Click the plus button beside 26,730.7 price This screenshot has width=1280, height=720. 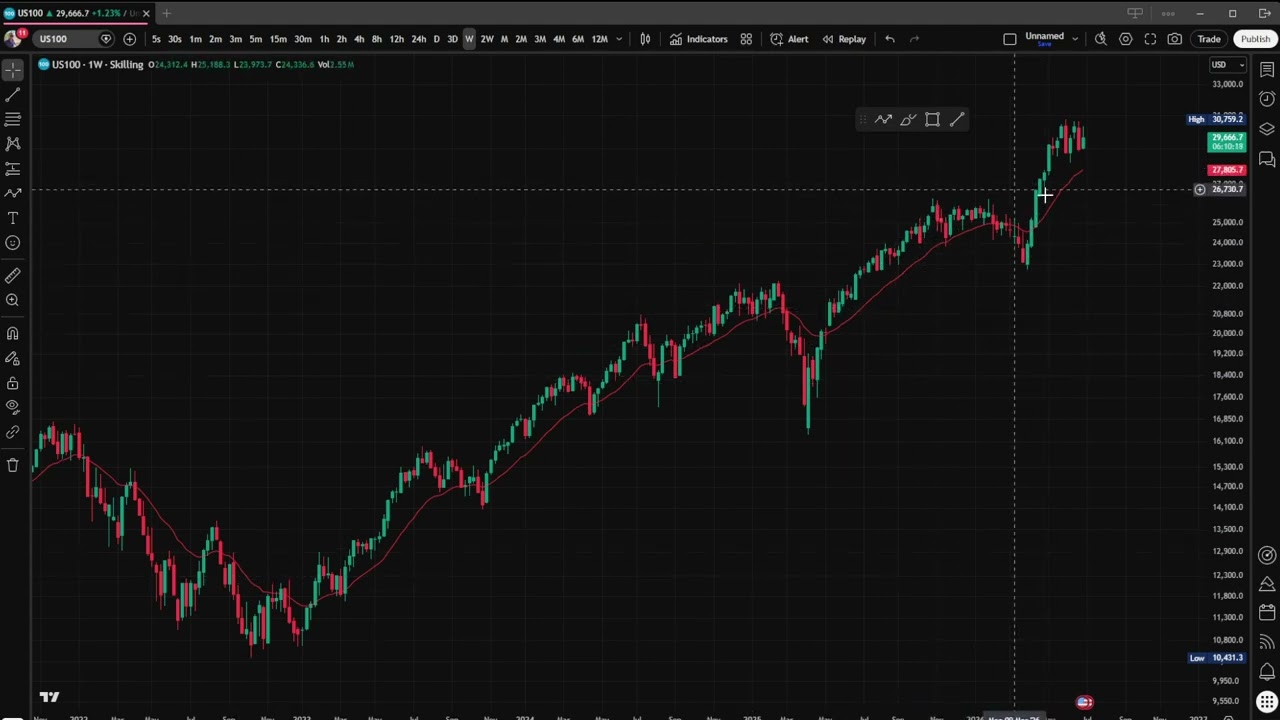(1199, 189)
